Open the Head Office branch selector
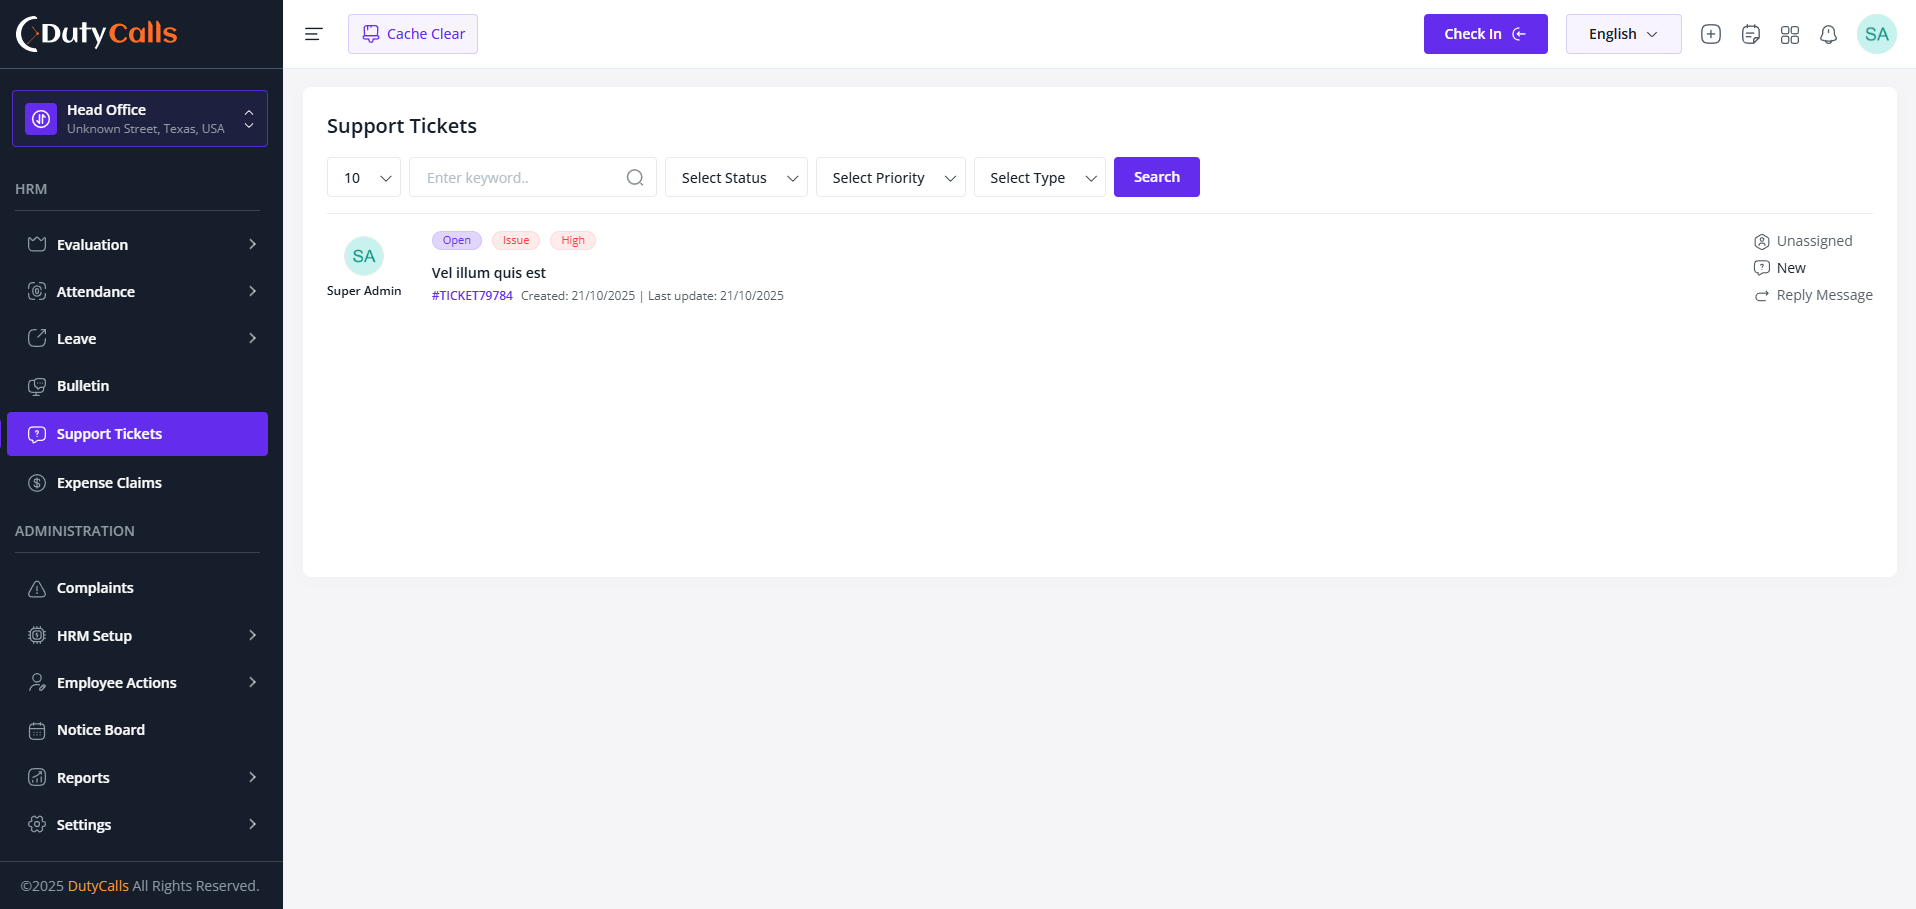The width and height of the screenshot is (1916, 909). pyautogui.click(x=140, y=119)
